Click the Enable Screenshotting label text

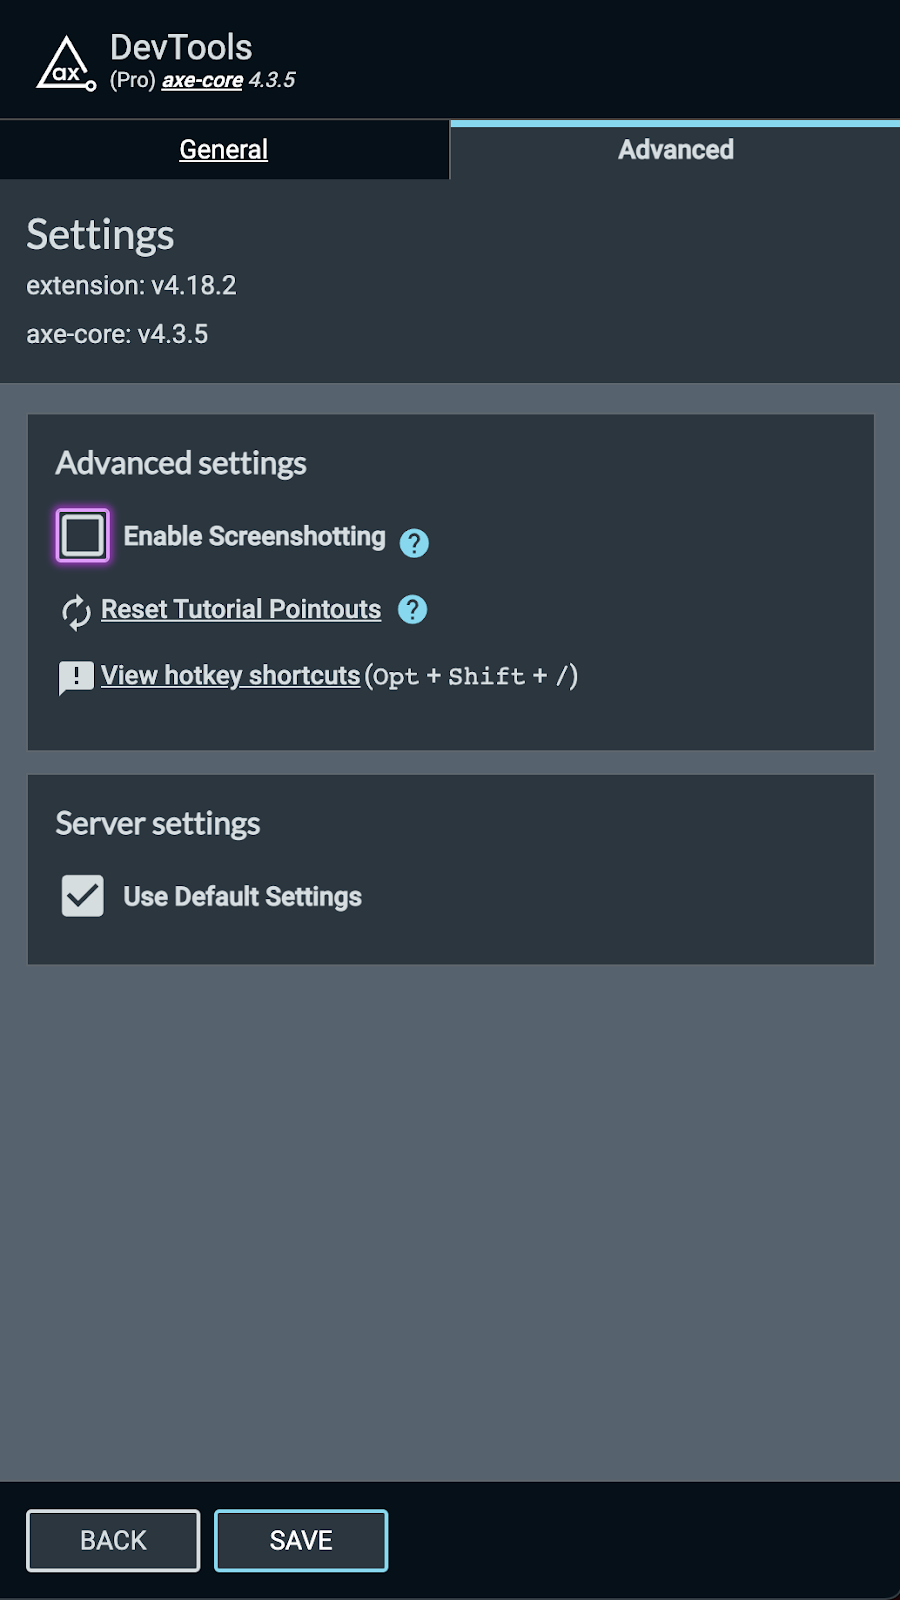point(254,537)
